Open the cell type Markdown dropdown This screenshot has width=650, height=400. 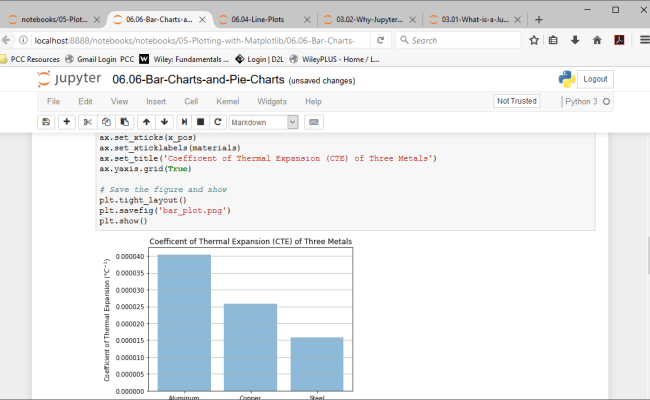click(x=263, y=122)
